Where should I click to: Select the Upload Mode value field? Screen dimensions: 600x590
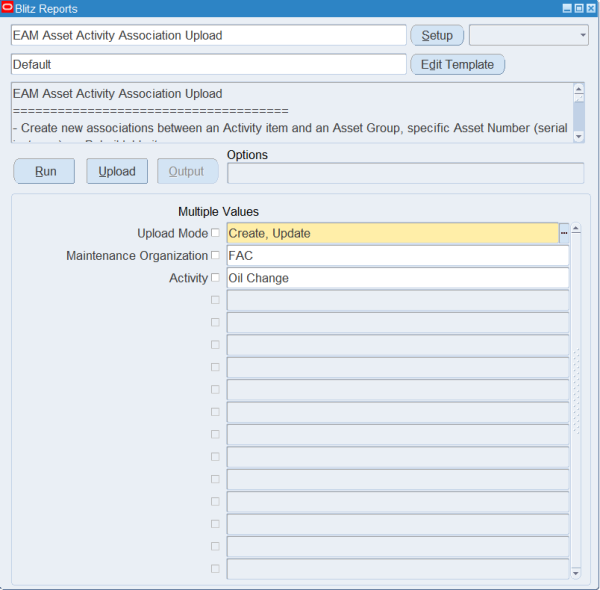coord(393,233)
